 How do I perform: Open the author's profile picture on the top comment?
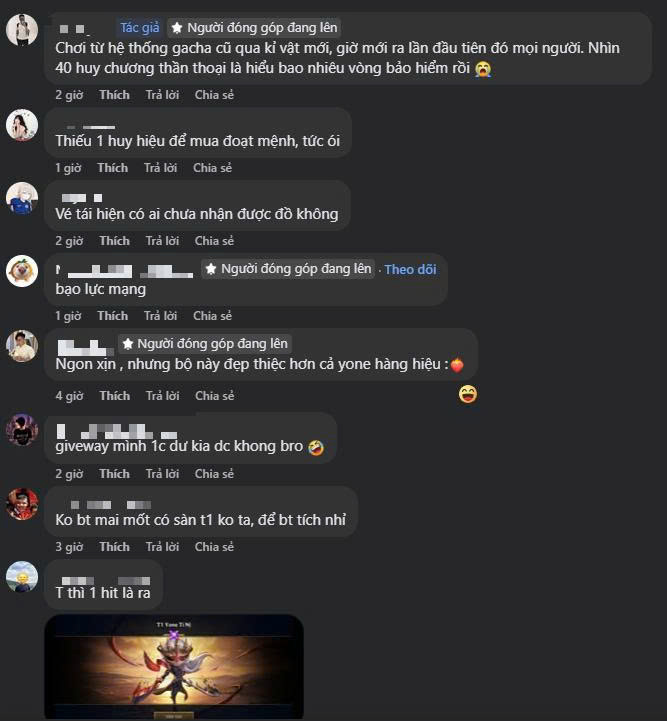click(22, 30)
